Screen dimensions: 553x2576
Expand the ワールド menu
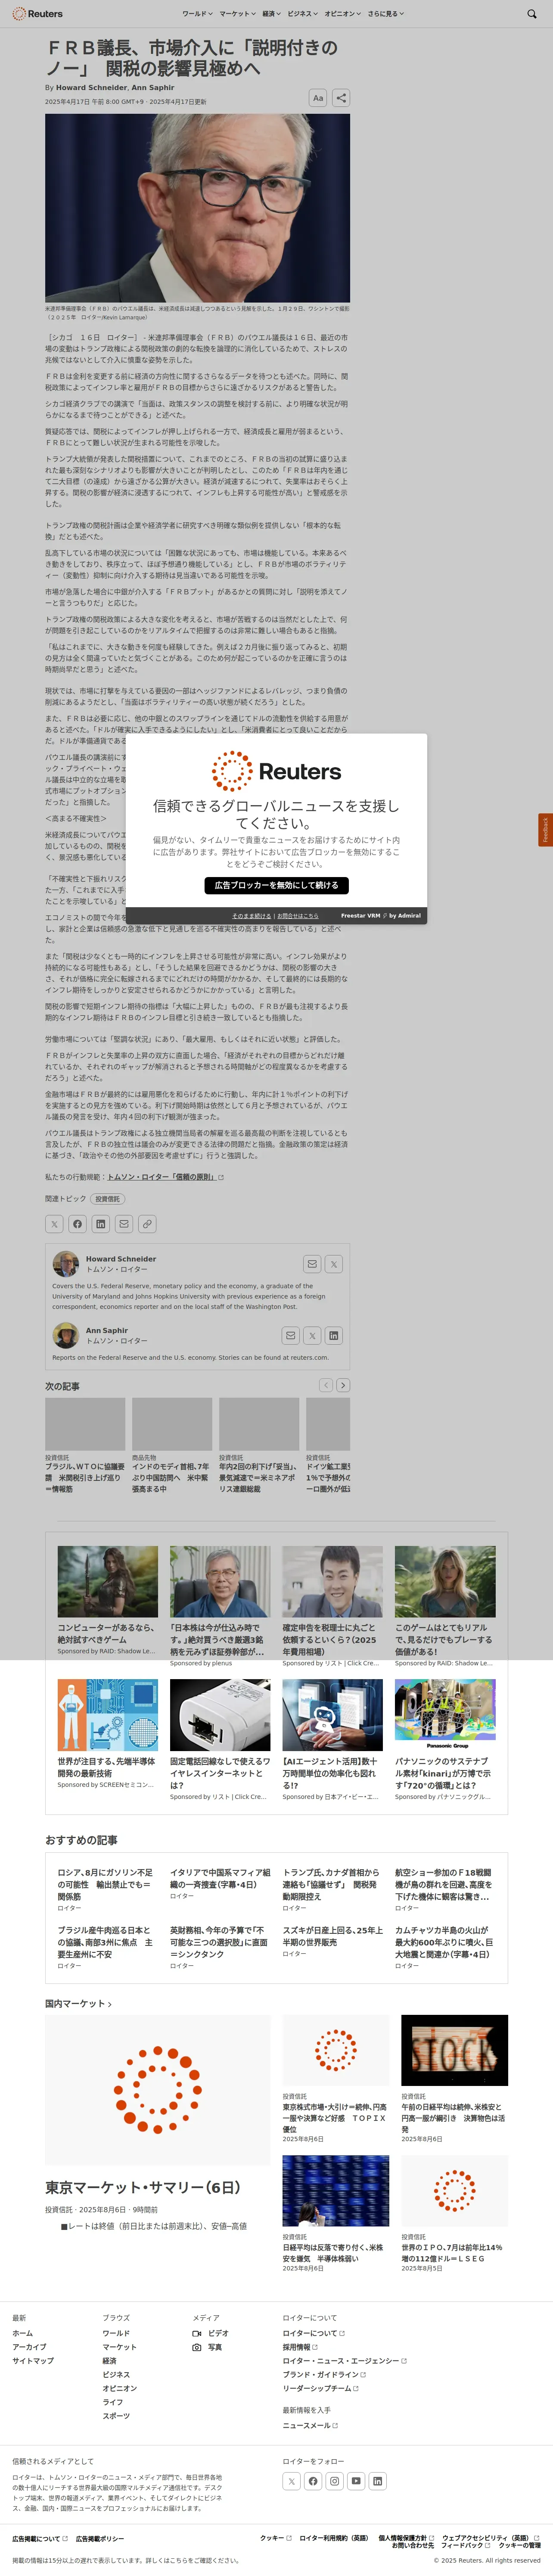pyautogui.click(x=197, y=14)
